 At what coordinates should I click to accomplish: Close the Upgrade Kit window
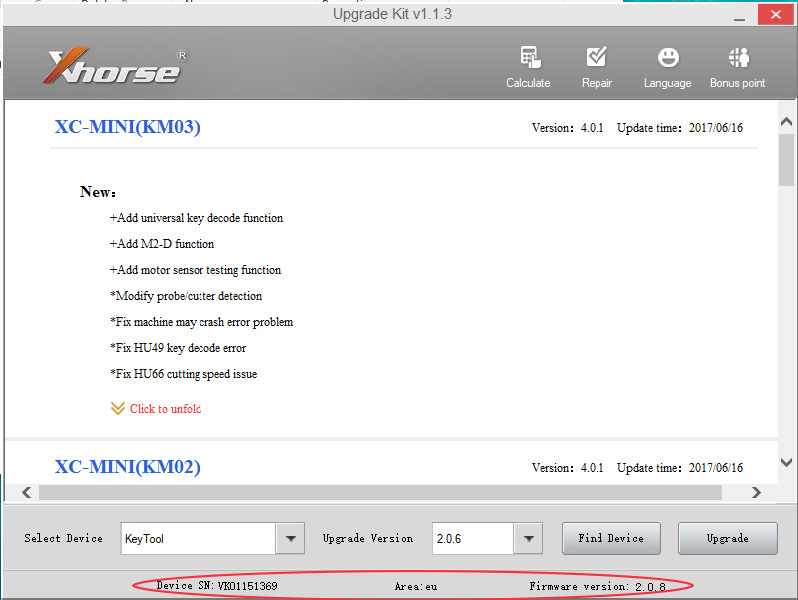[775, 15]
